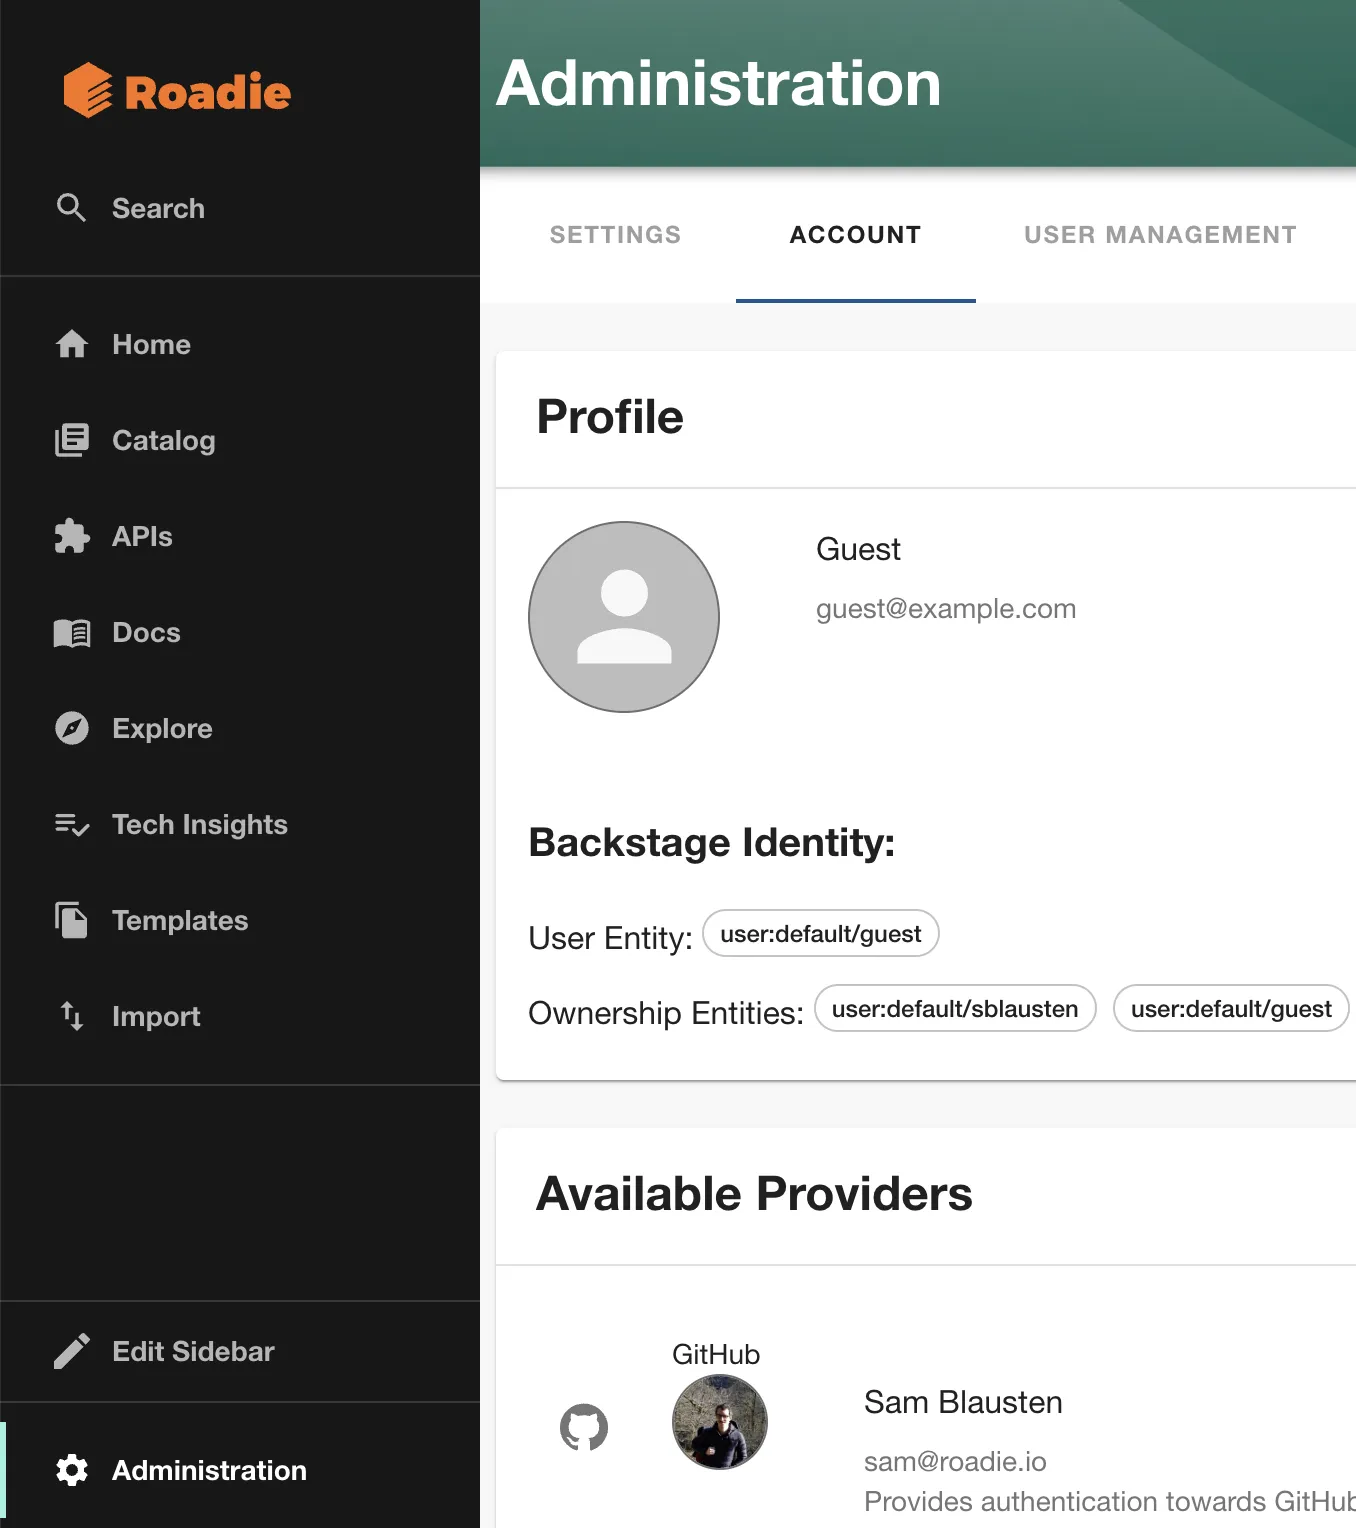
Task: Select the Home icon in the sidebar
Action: [x=71, y=344]
